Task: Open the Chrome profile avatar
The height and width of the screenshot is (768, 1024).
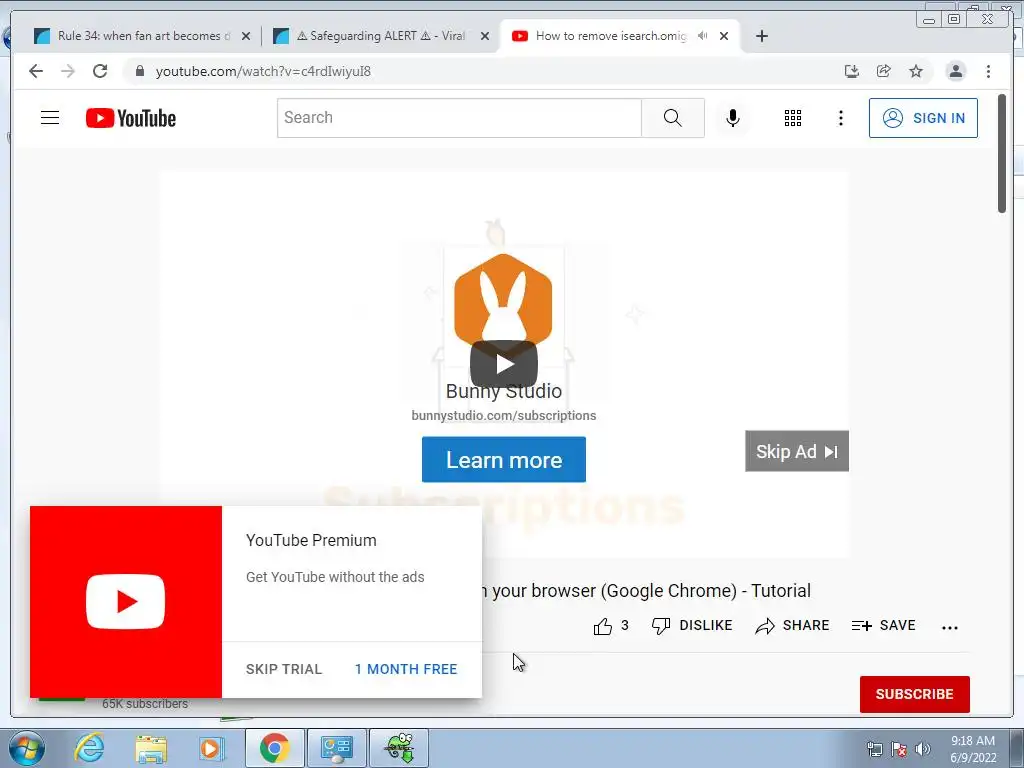Action: tap(955, 71)
